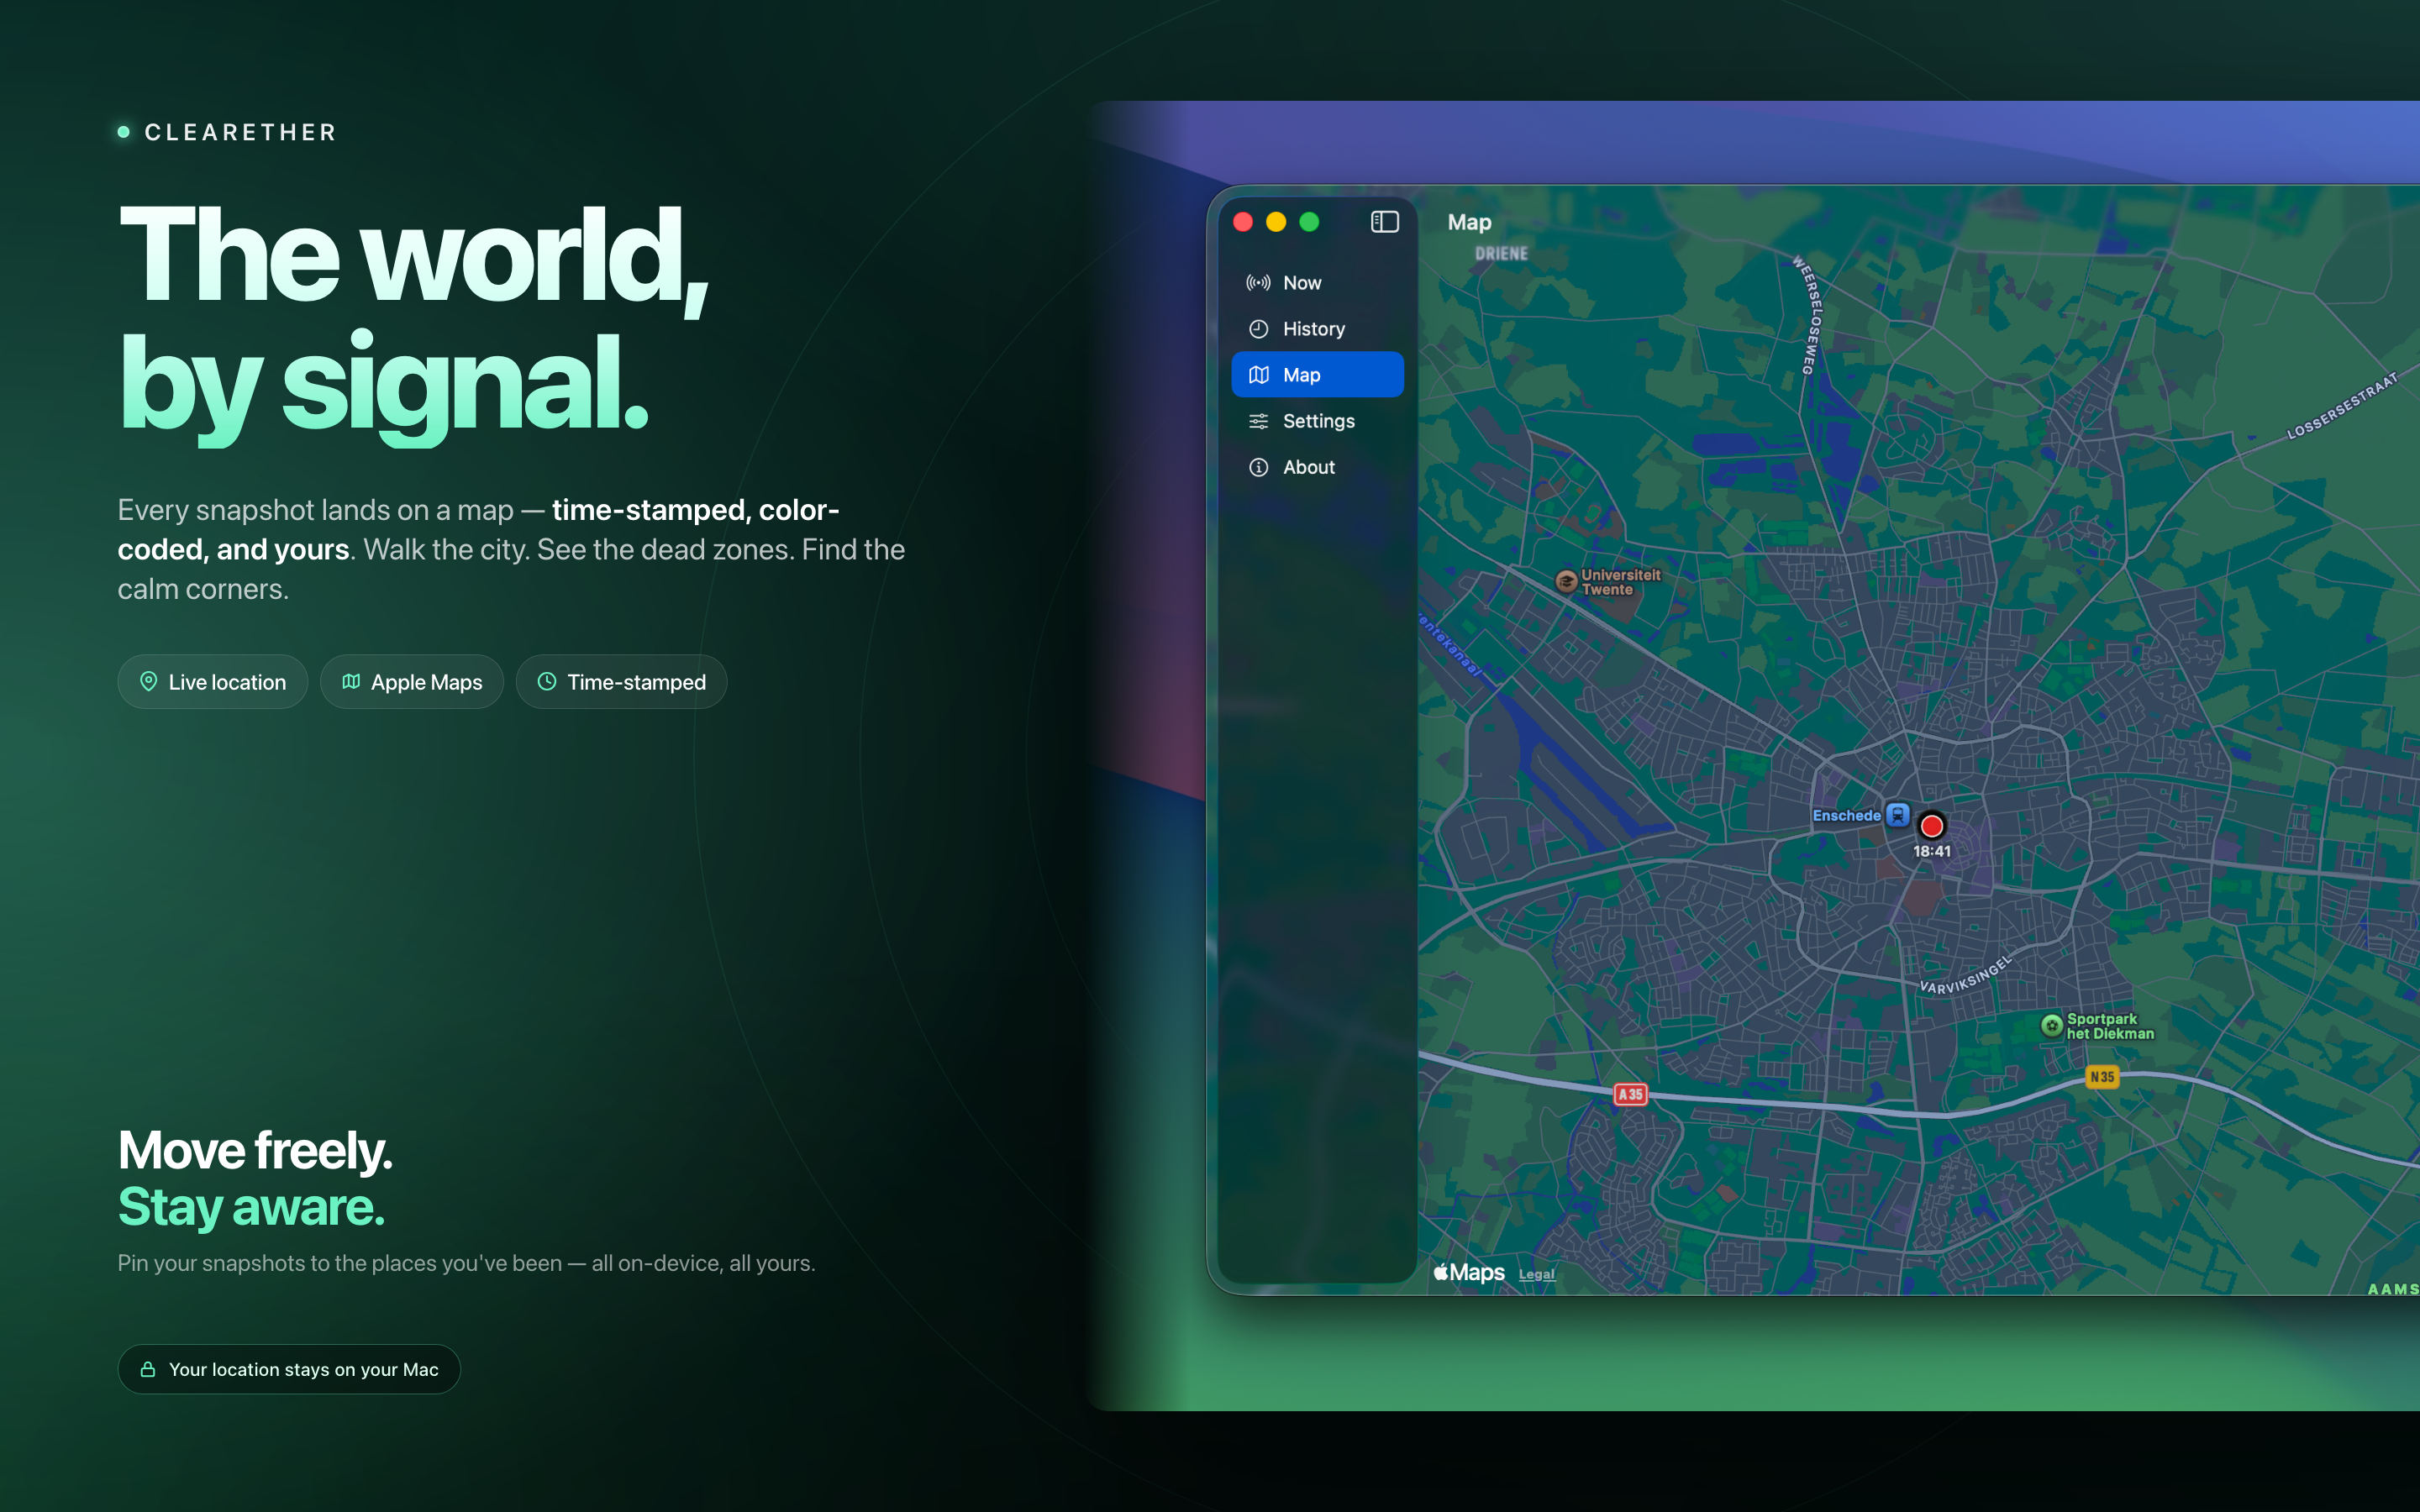Click the Apple Maps pill

411,682
